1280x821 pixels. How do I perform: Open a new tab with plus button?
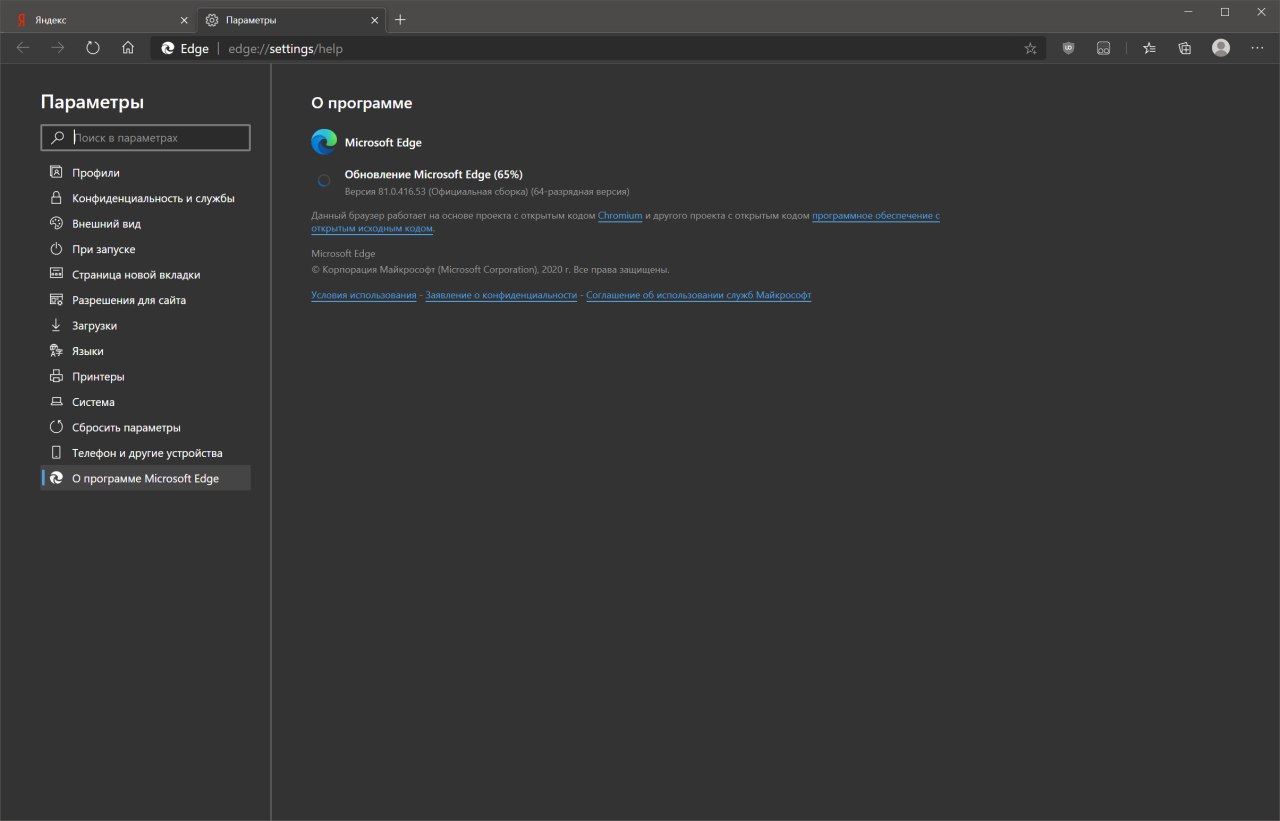coord(400,20)
